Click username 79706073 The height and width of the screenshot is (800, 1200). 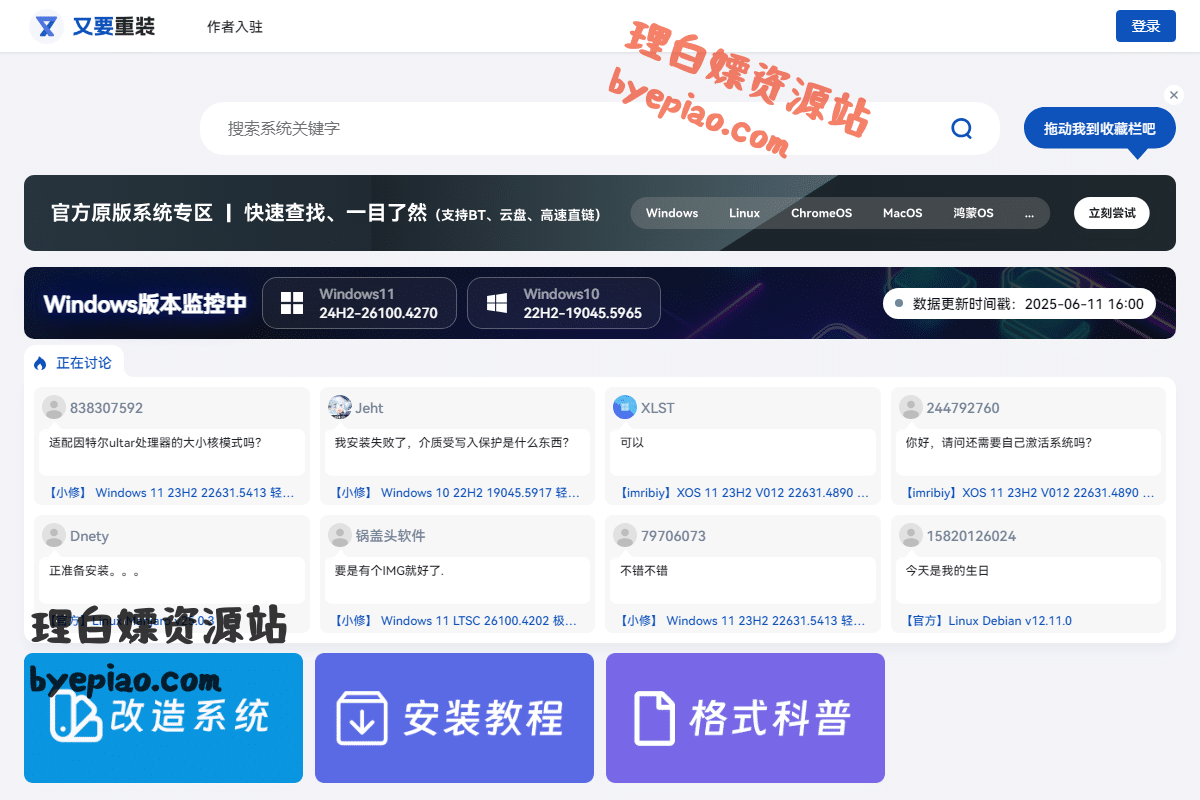pyautogui.click(x=673, y=536)
